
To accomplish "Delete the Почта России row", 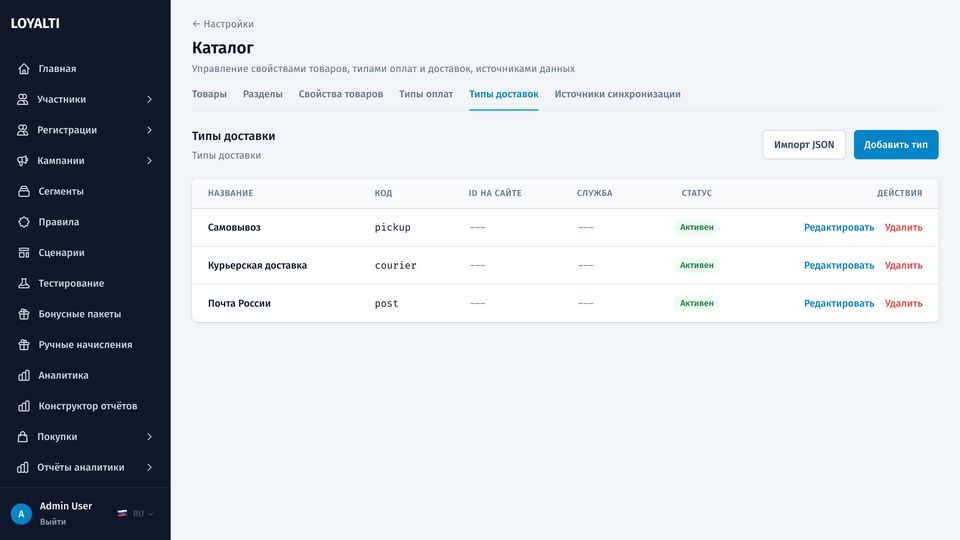I will pos(903,303).
